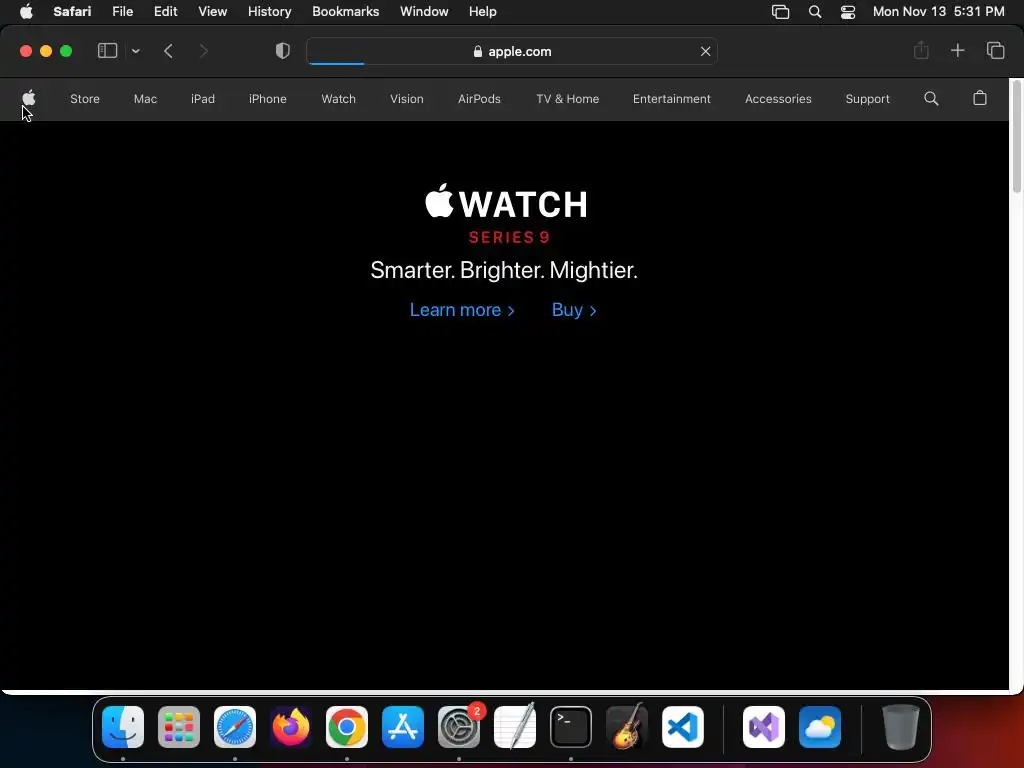
Task: Open Control Center in the menu bar
Action: (x=848, y=12)
